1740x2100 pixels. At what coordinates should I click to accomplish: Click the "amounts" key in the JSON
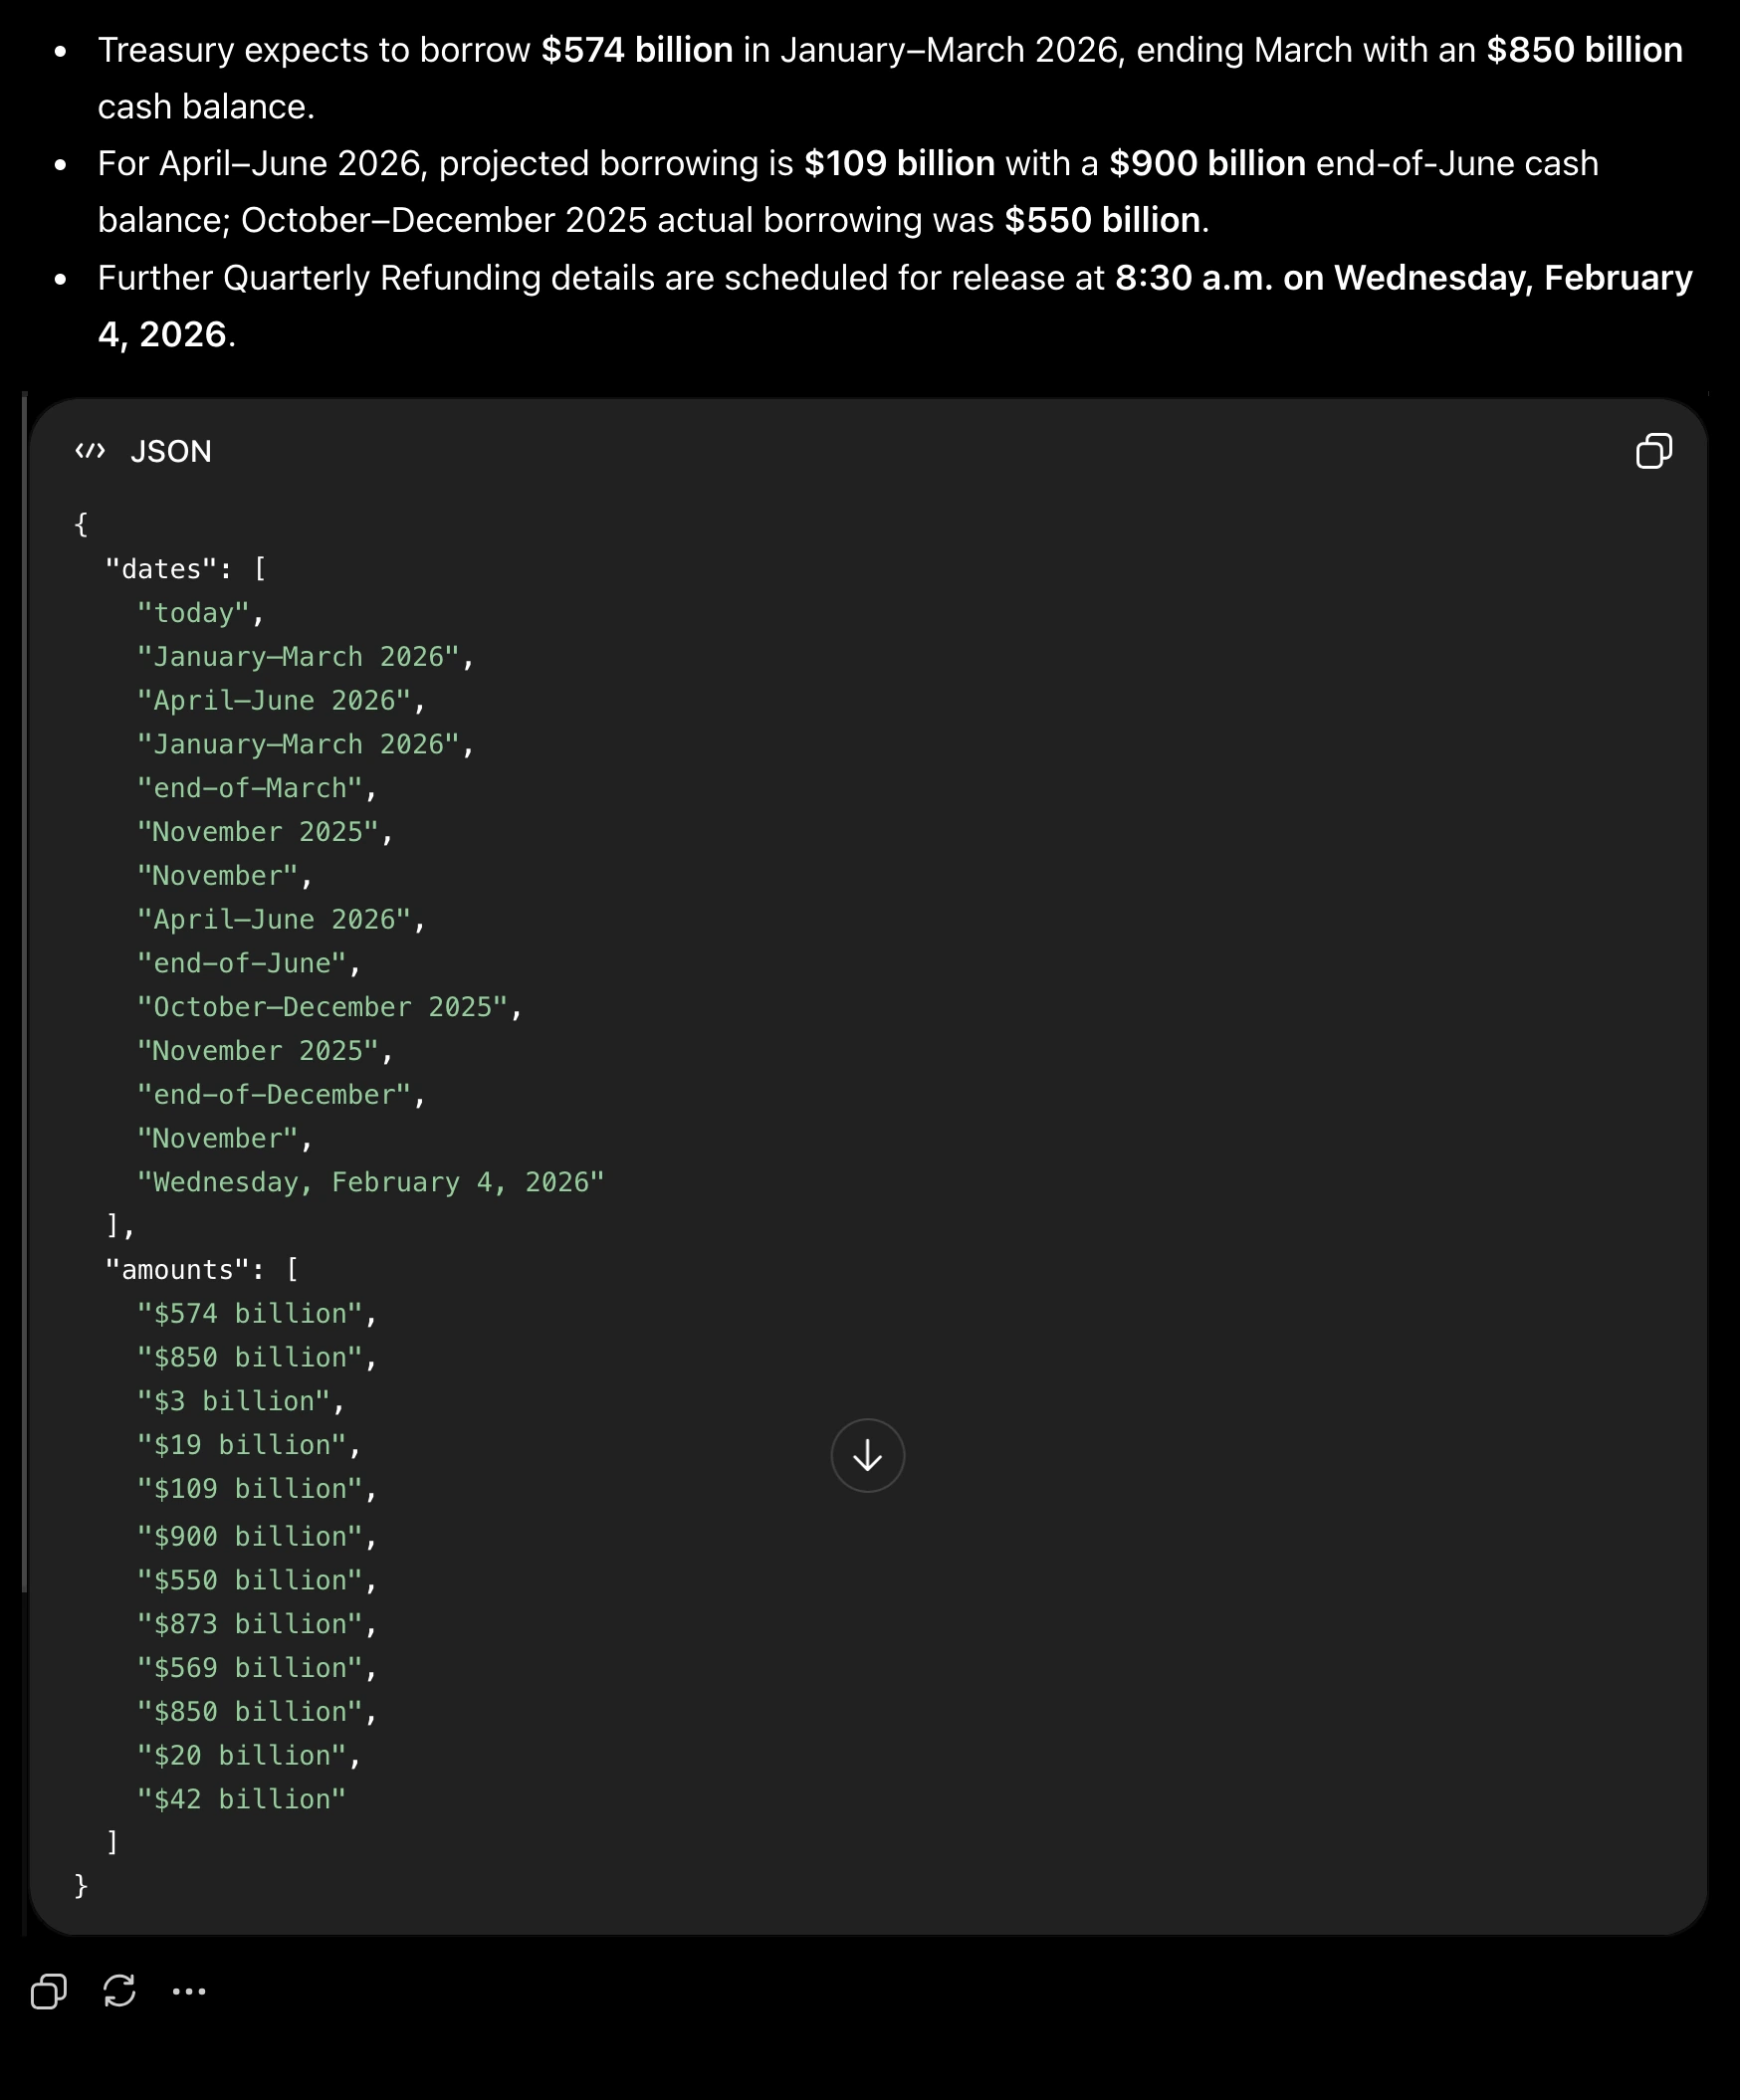pos(177,1269)
